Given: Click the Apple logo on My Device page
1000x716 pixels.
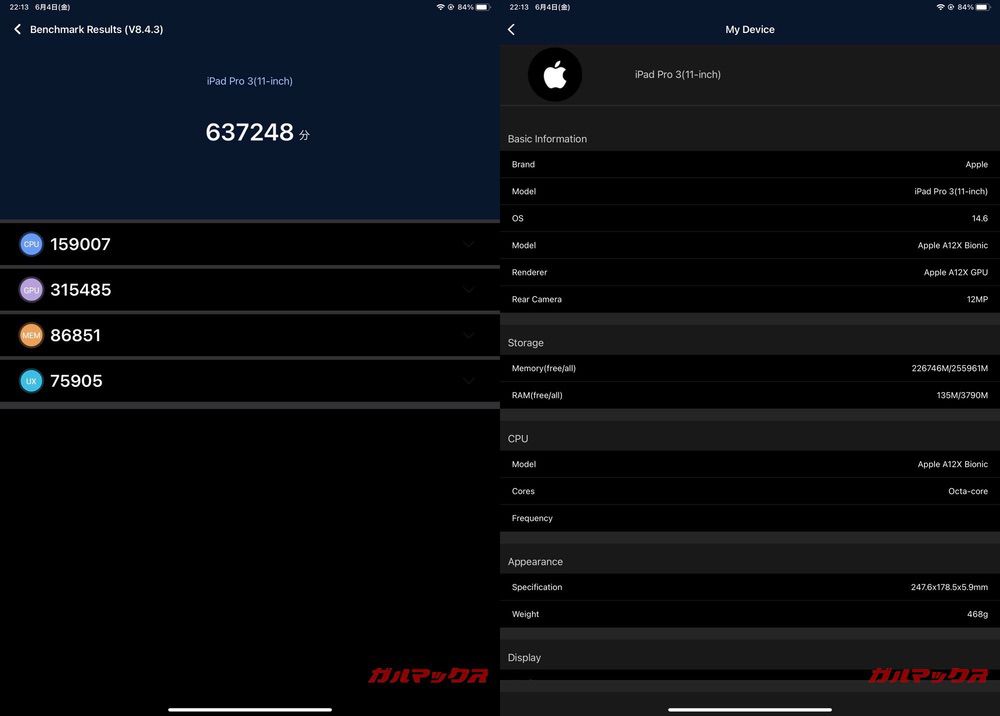Looking at the screenshot, I should coord(555,74).
